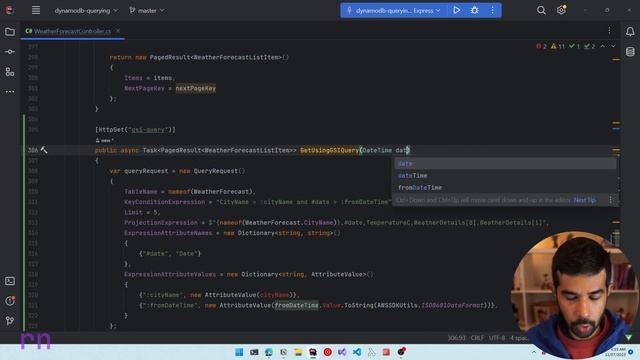Click the nextPageKey highlighted variable

[x=196, y=88]
